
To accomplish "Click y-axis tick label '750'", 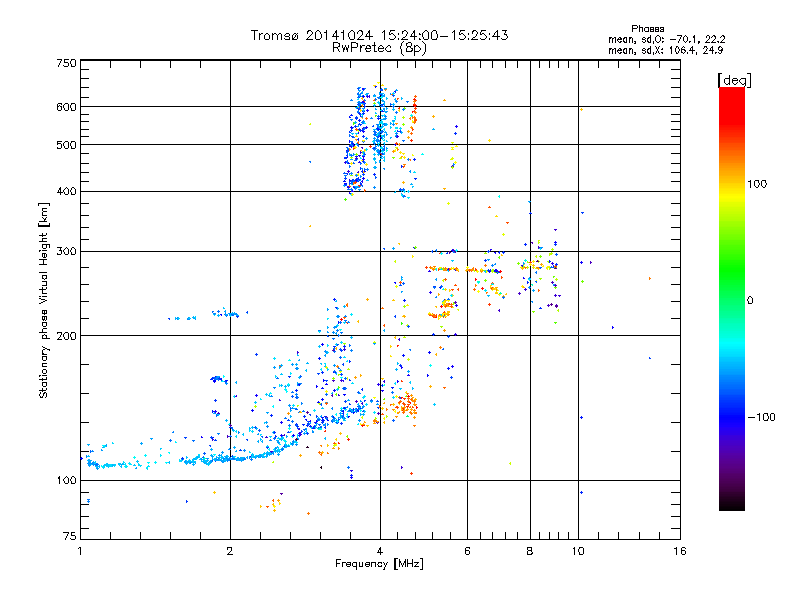I will click(66, 63).
